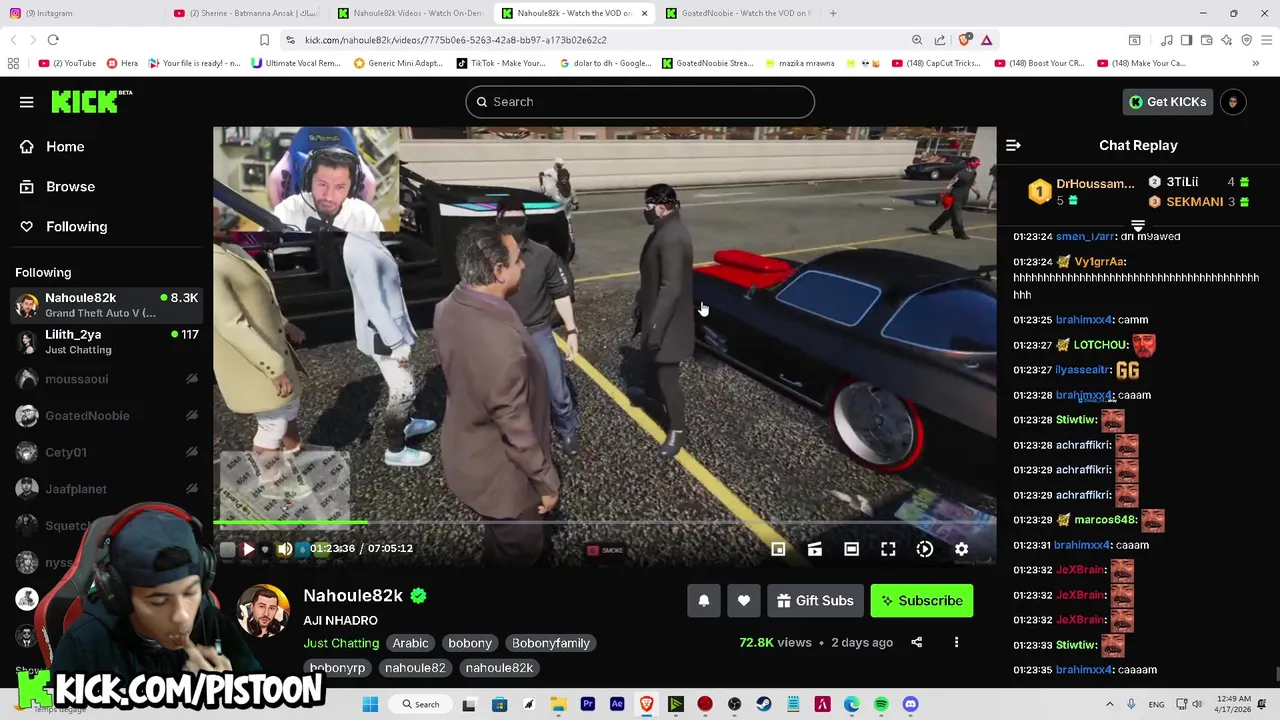Image resolution: width=1280 pixels, height=720 pixels.
Task: Switch to the Sherine YouTube tab
Action: pyautogui.click(x=246, y=13)
